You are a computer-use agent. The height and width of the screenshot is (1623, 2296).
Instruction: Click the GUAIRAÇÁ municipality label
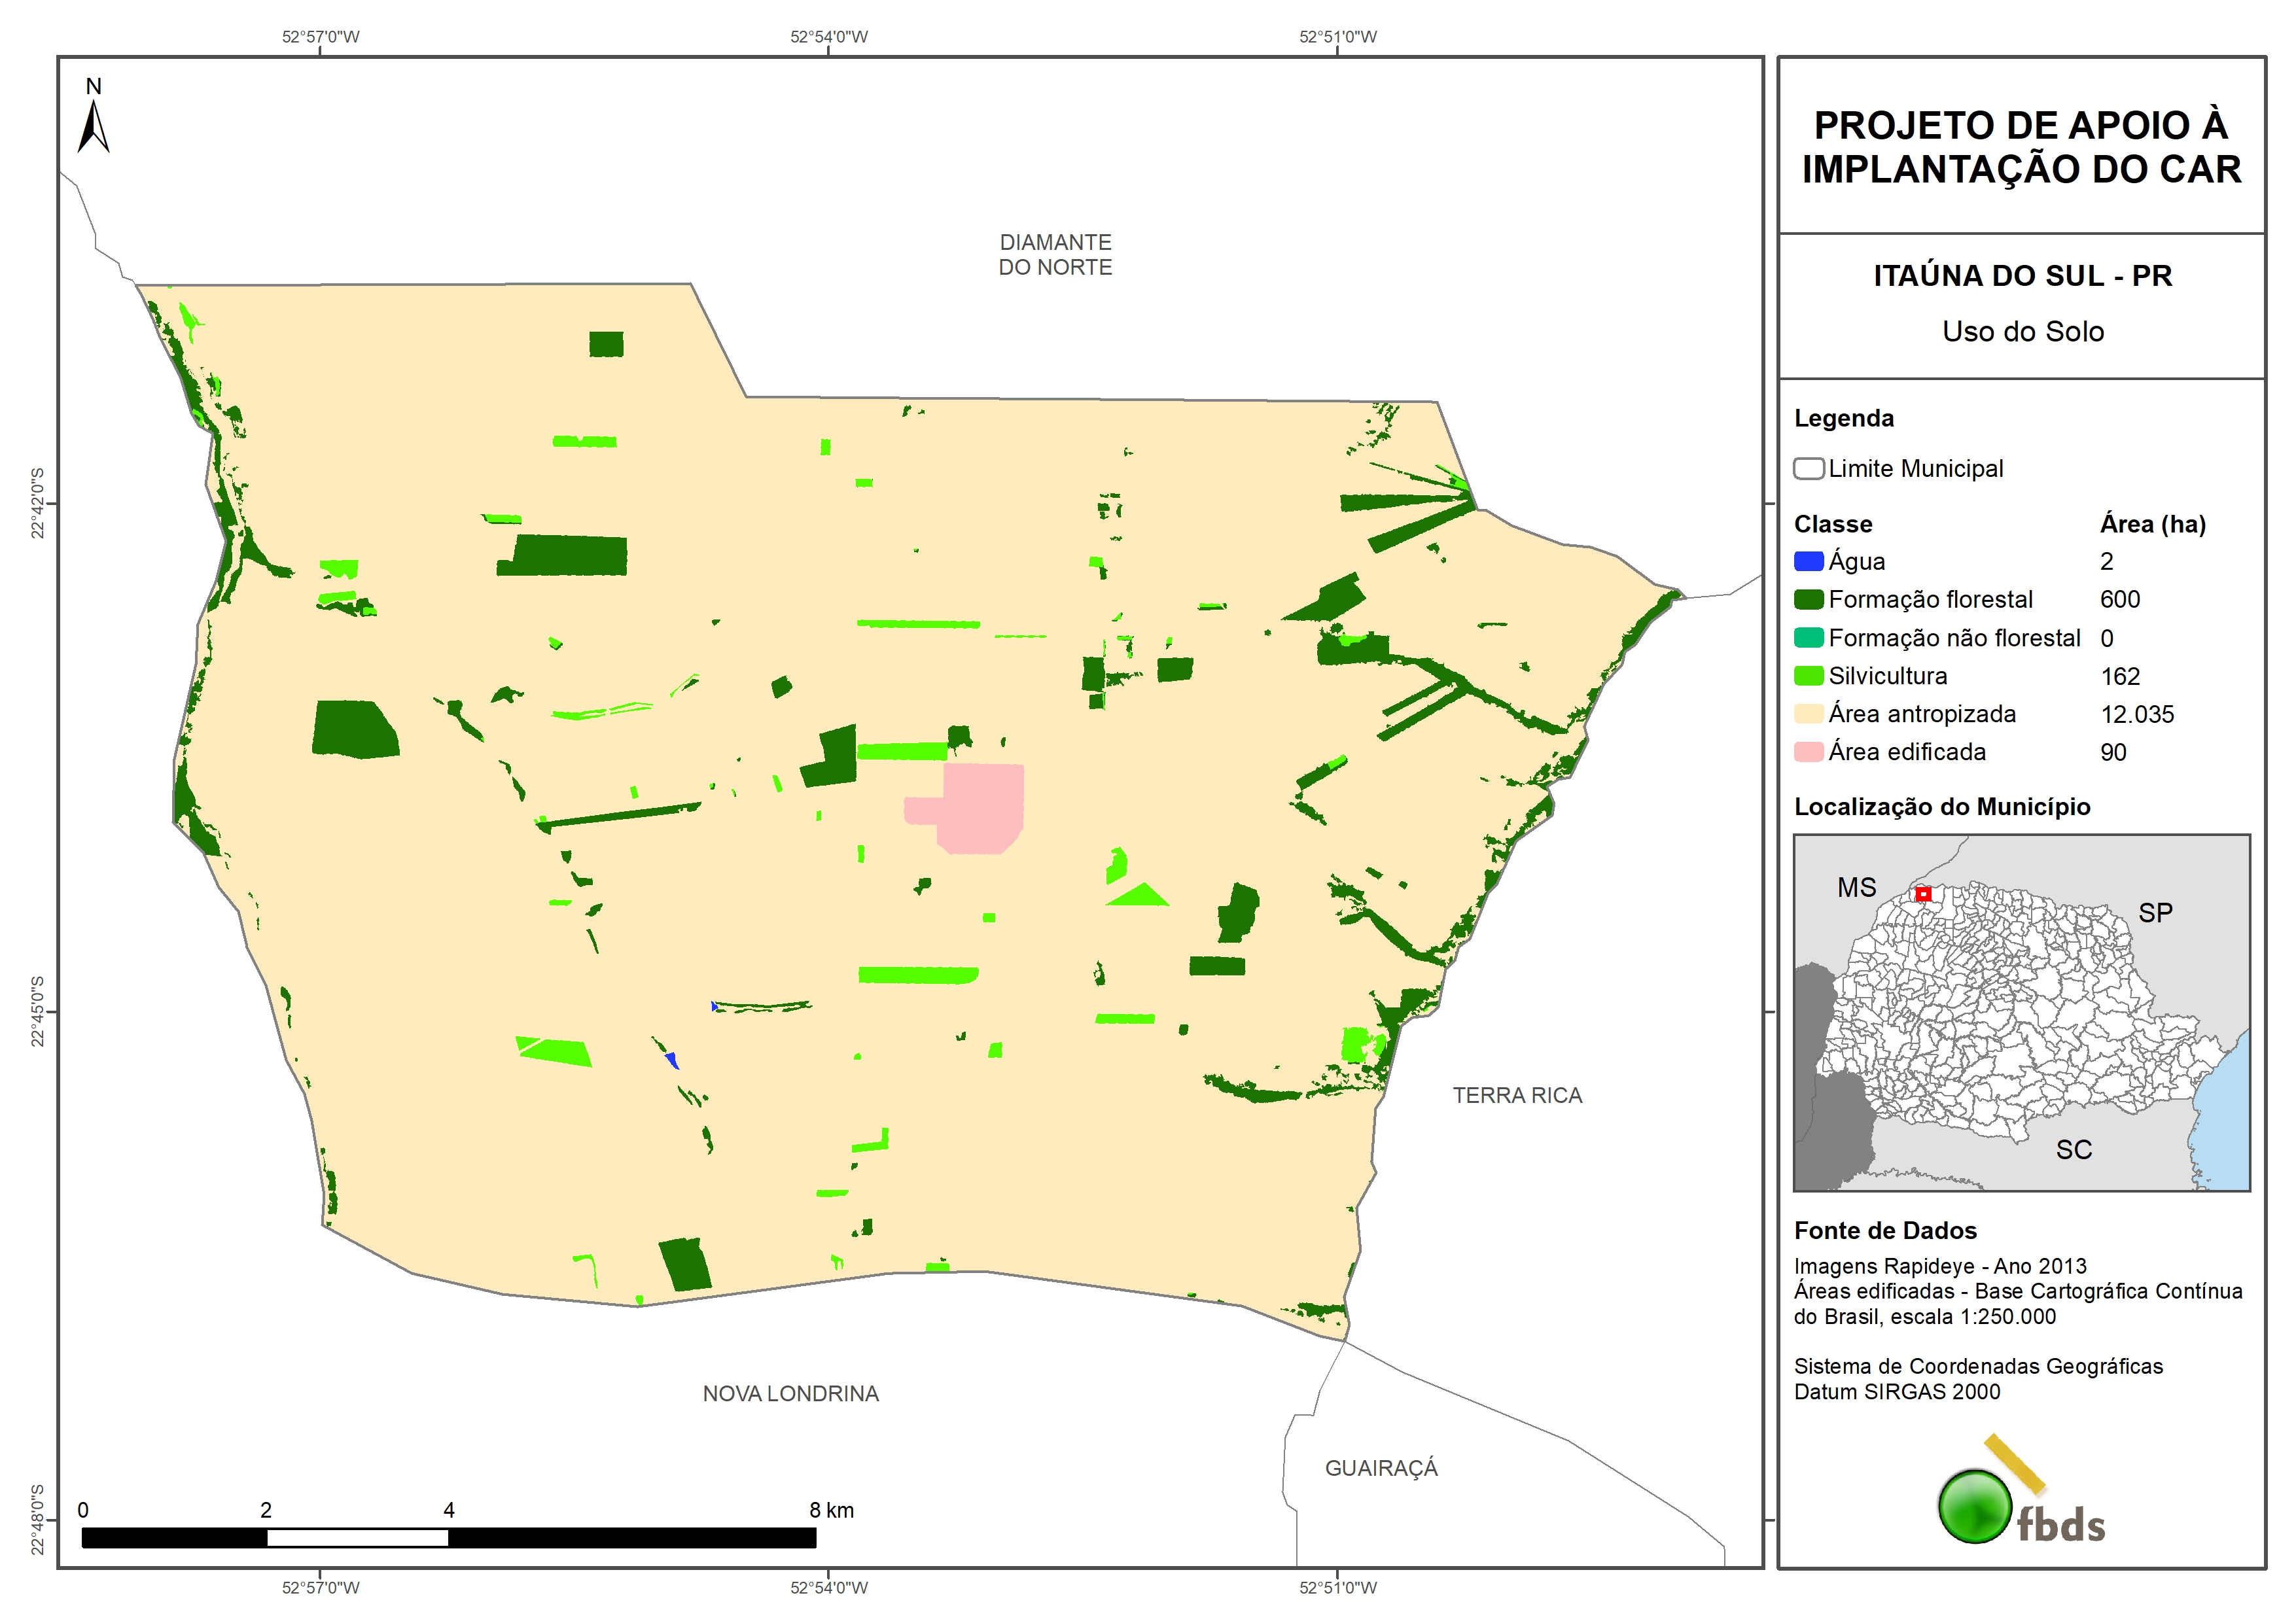click(1381, 1468)
